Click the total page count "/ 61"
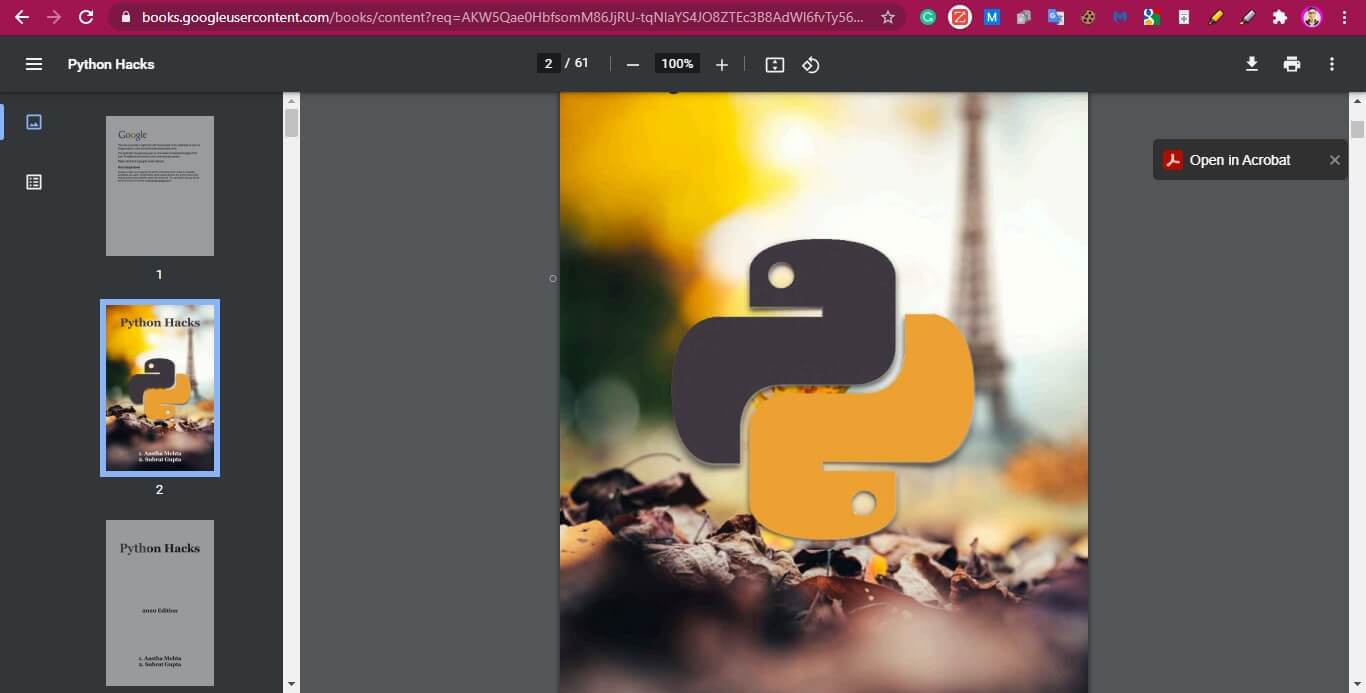The height and width of the screenshot is (693, 1366). [x=577, y=63]
